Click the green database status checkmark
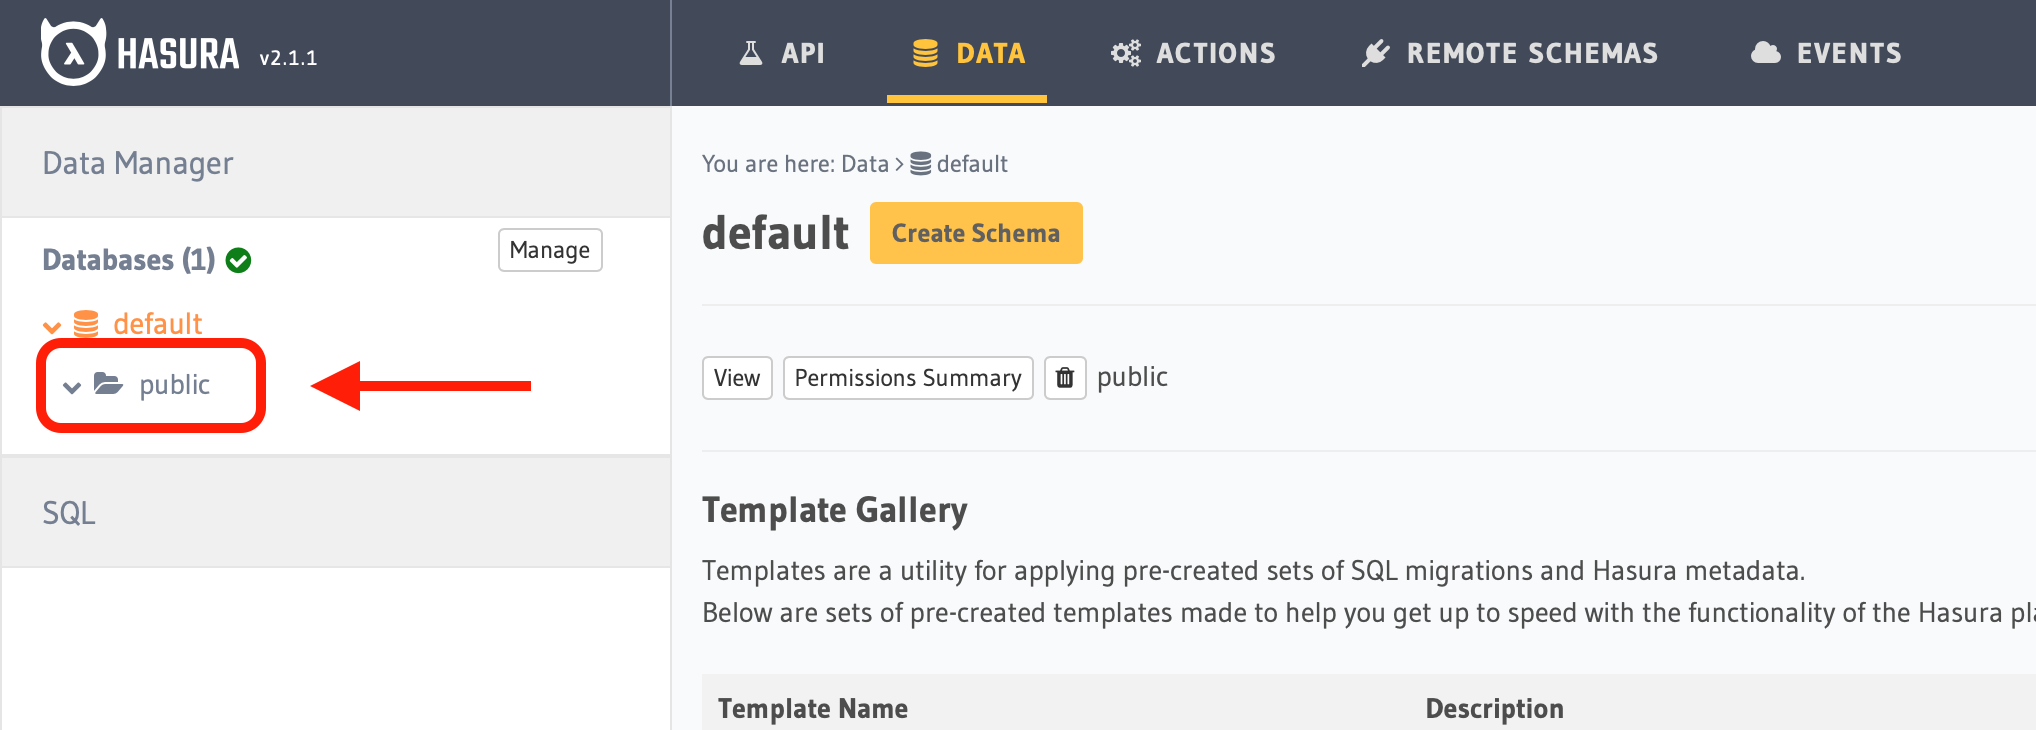 (238, 260)
